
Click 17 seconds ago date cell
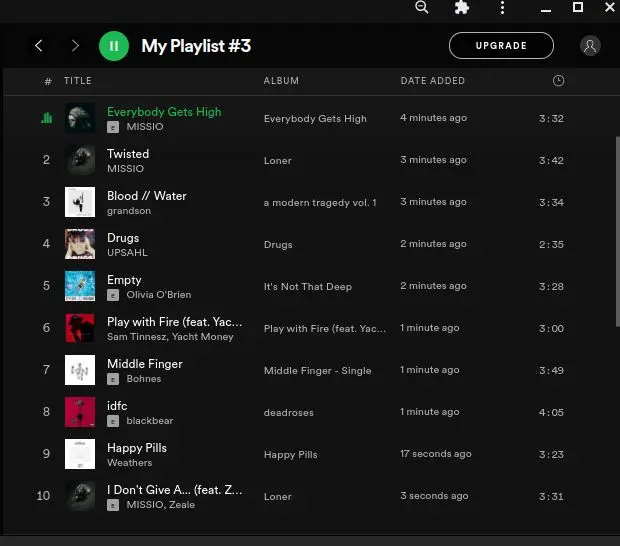[436, 454]
